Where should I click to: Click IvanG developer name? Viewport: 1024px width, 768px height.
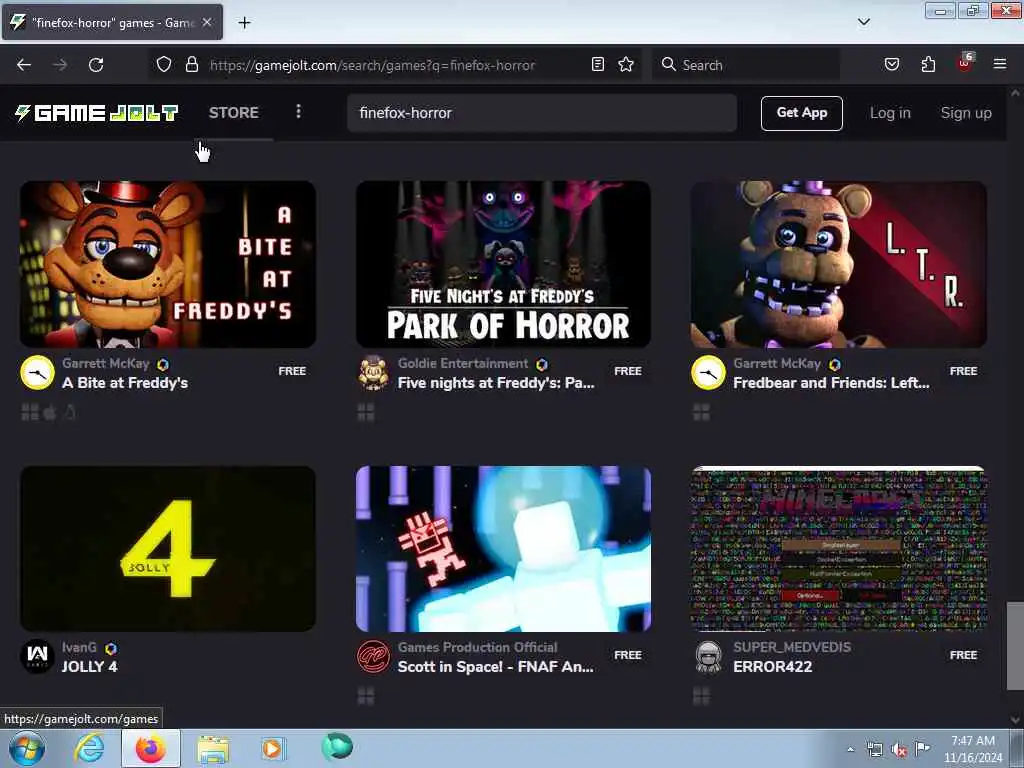point(79,647)
